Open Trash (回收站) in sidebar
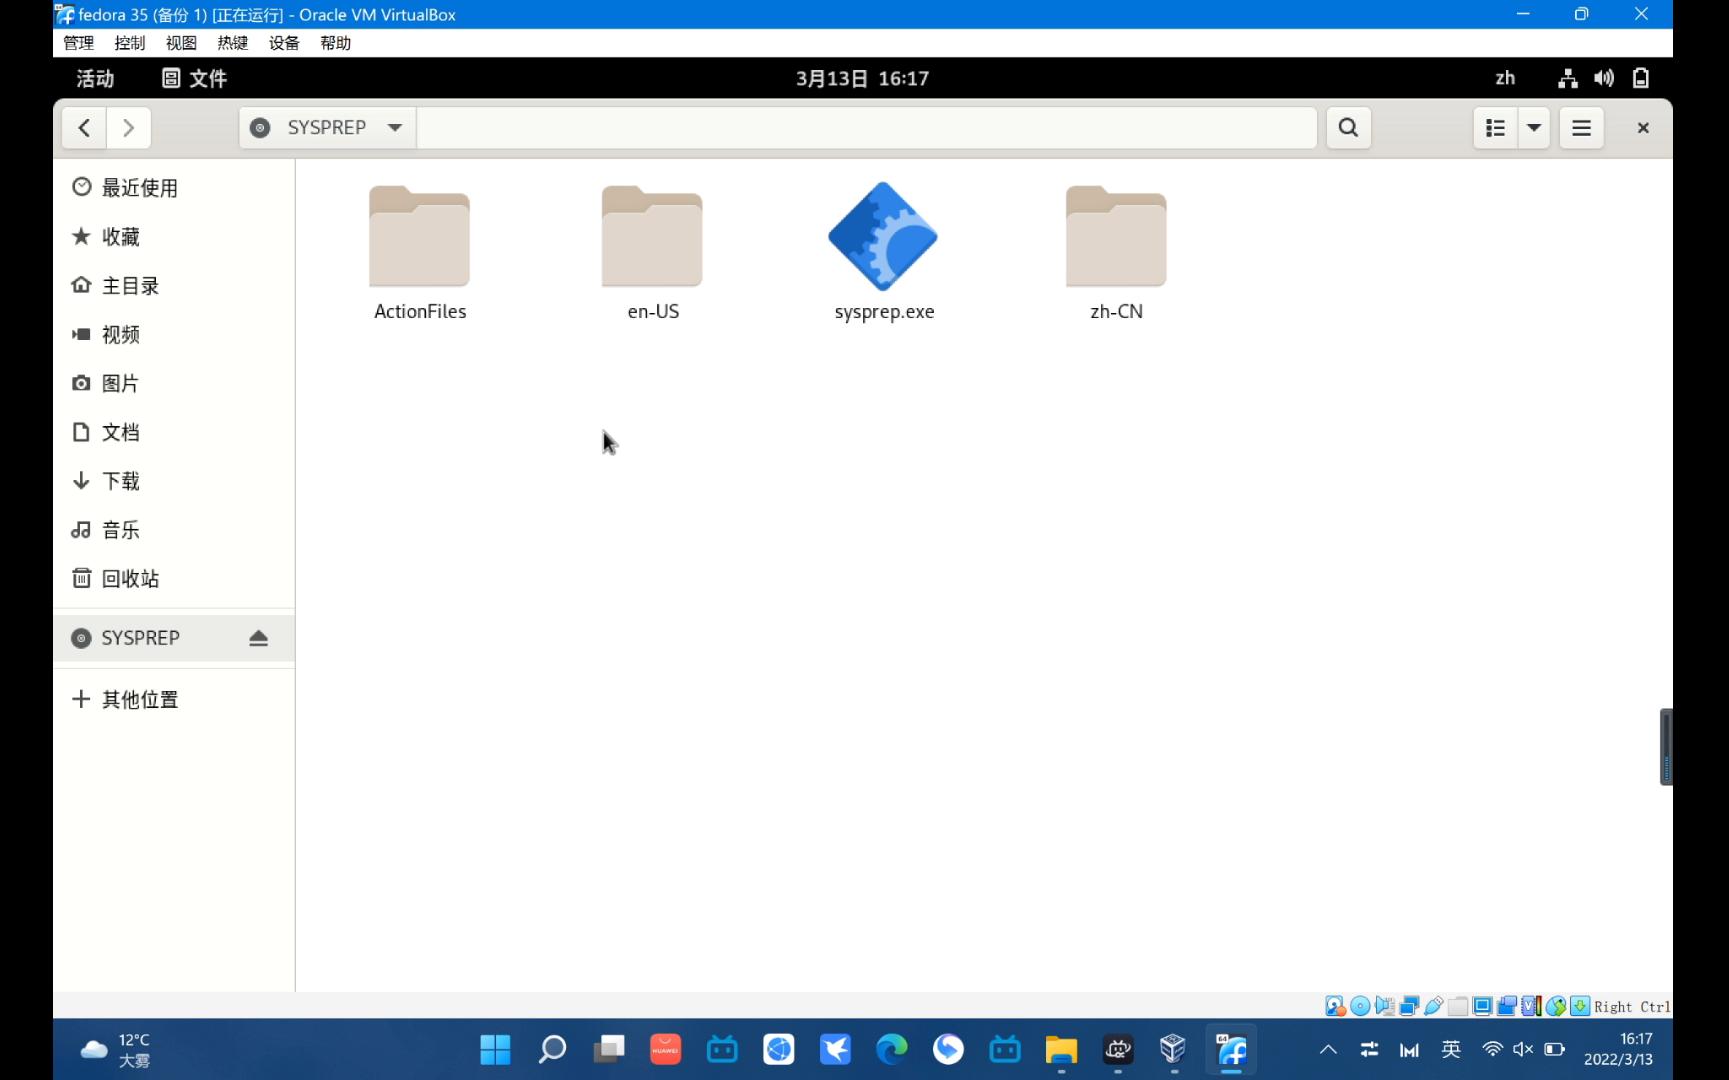Viewport: 1729px width, 1080px height. pos(174,579)
